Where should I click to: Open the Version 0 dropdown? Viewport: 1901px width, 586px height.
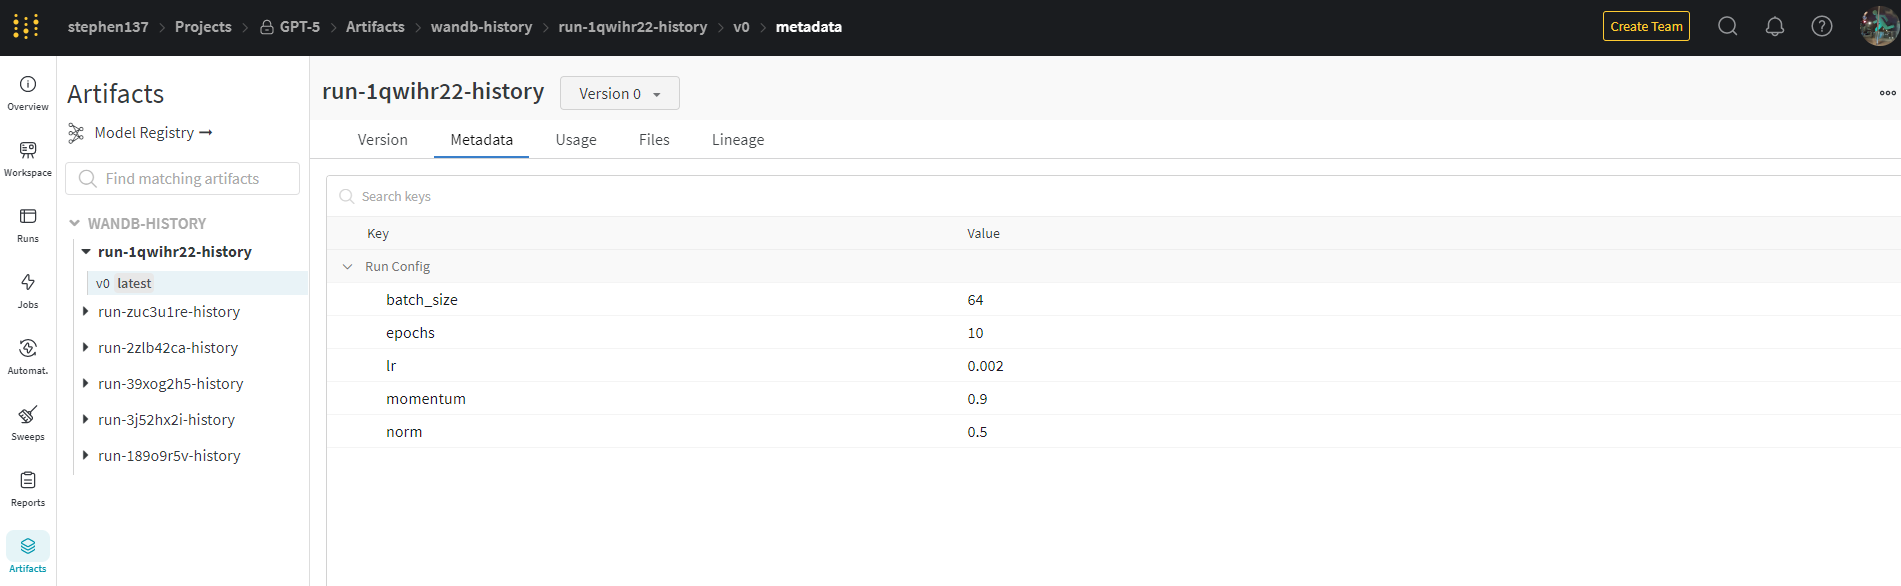(620, 93)
